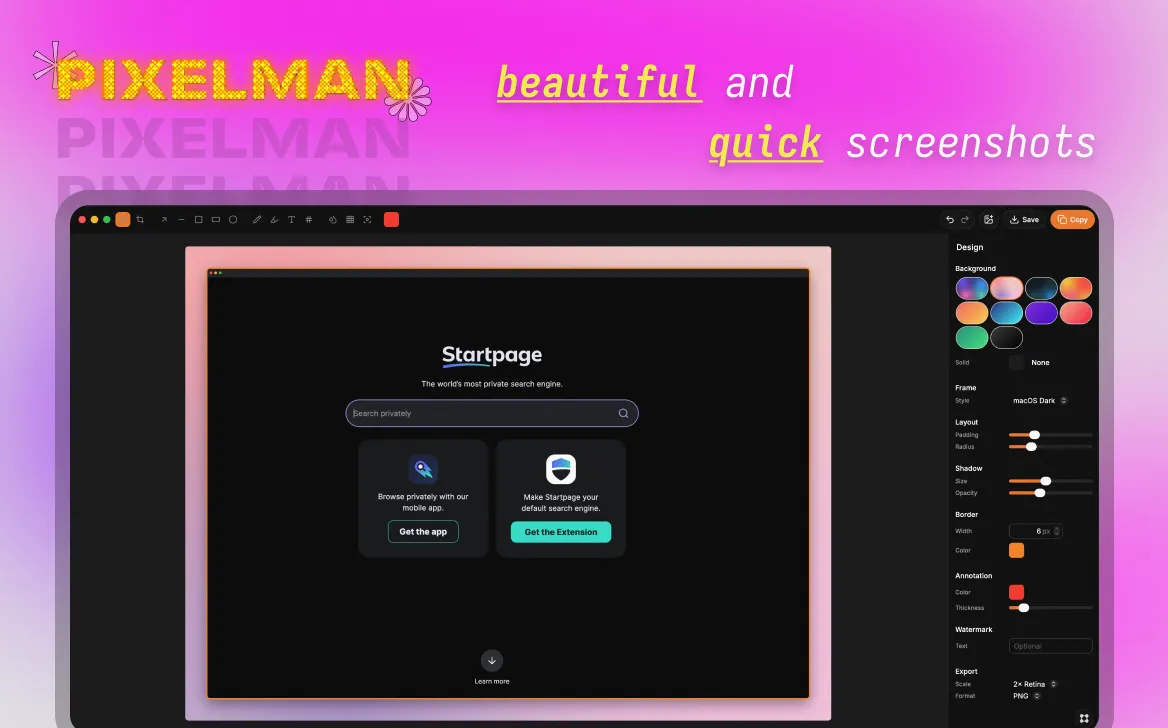Select the pixelate grid tool
1168x728 pixels.
(350, 220)
